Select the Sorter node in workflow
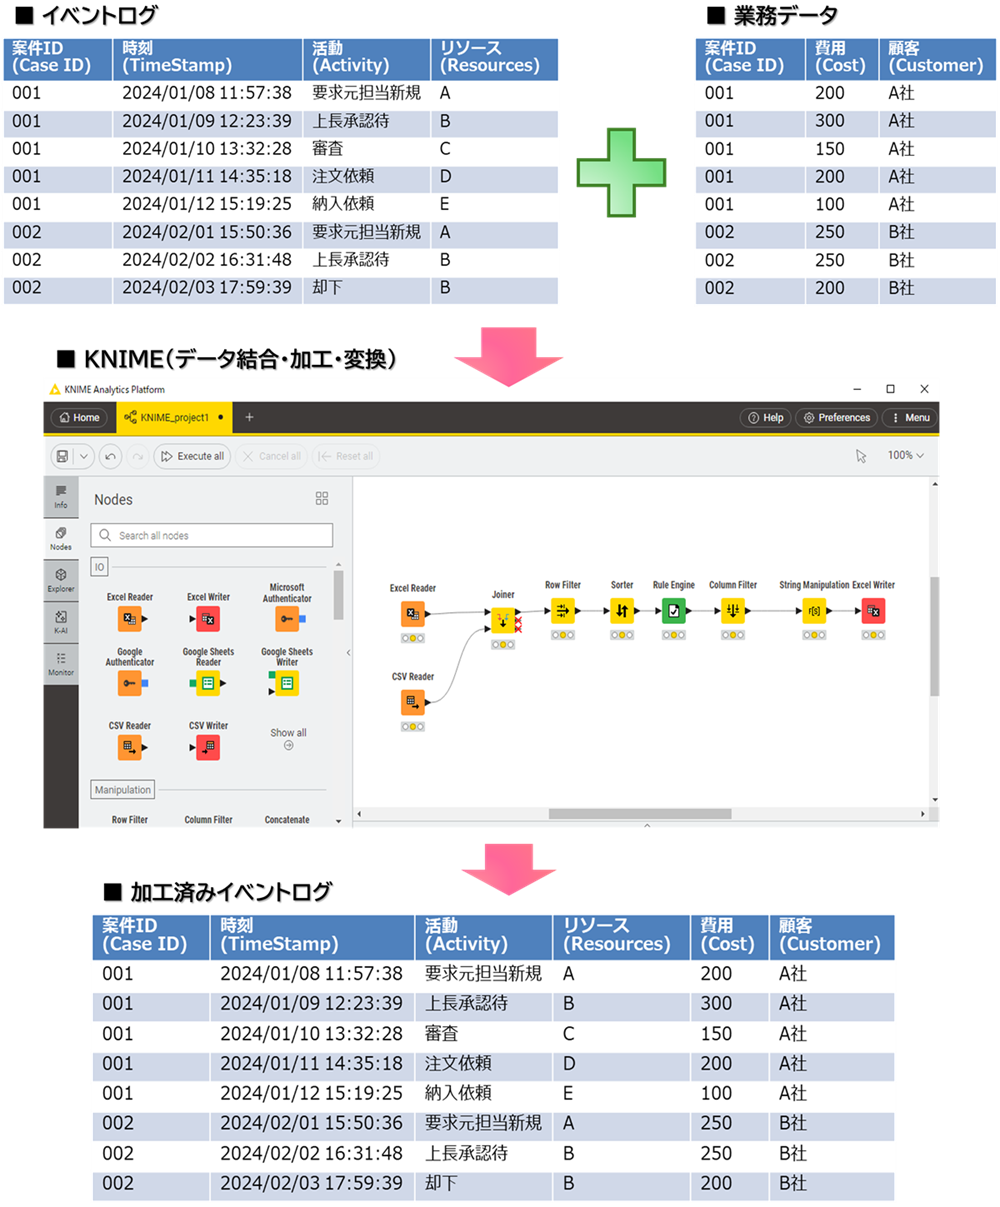1000x1207 pixels. pos(622,611)
